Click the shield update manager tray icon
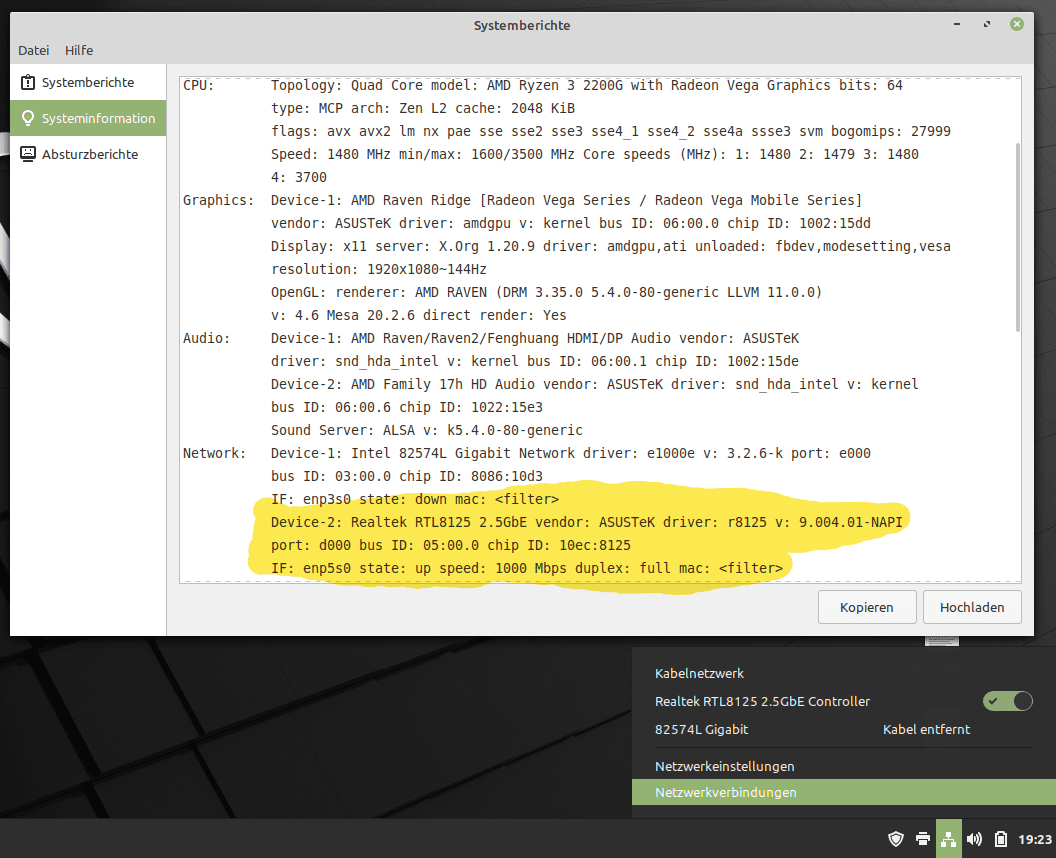 tap(895, 838)
